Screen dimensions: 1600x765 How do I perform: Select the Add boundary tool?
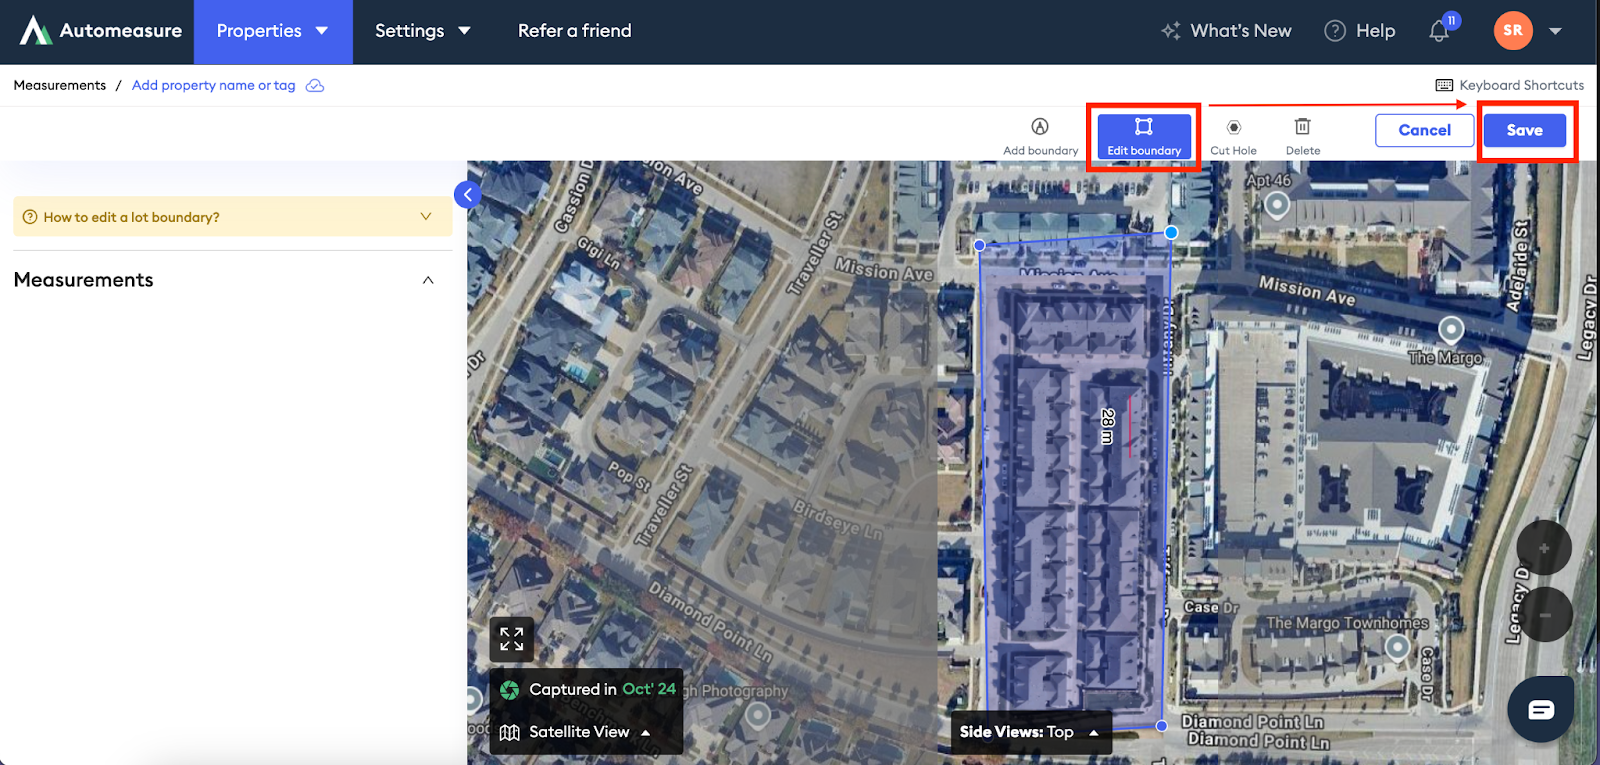click(1040, 136)
